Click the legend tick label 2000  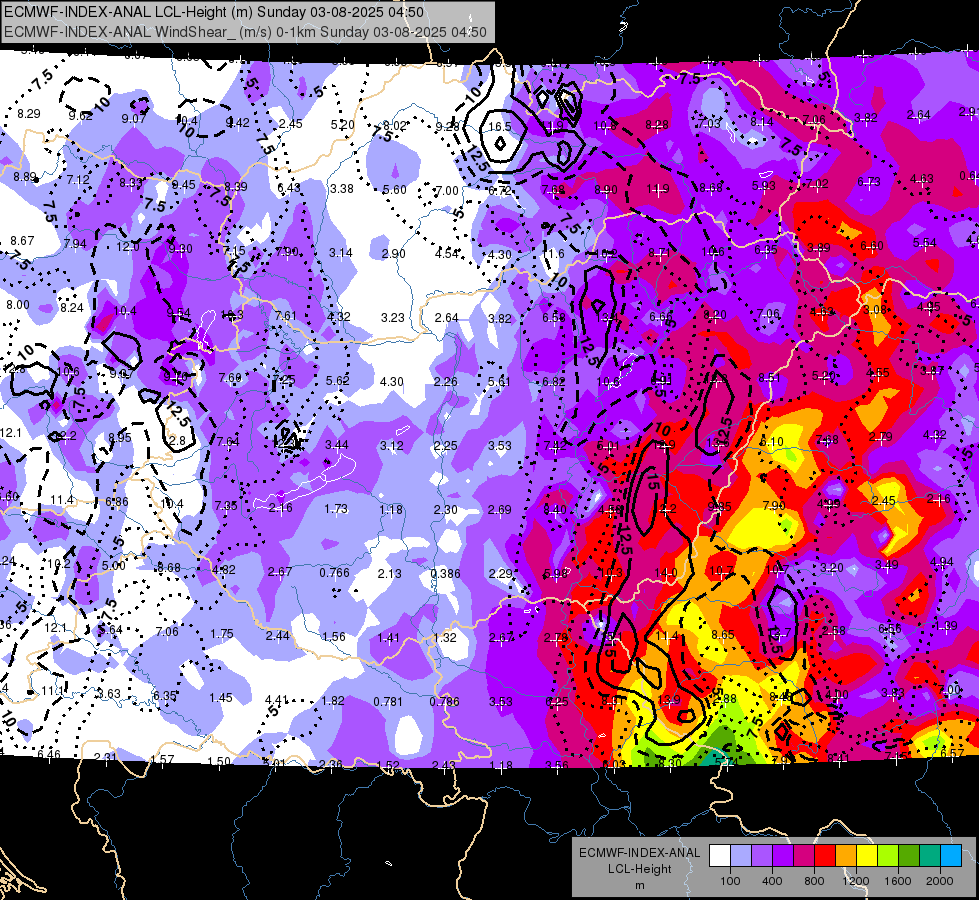939,881
